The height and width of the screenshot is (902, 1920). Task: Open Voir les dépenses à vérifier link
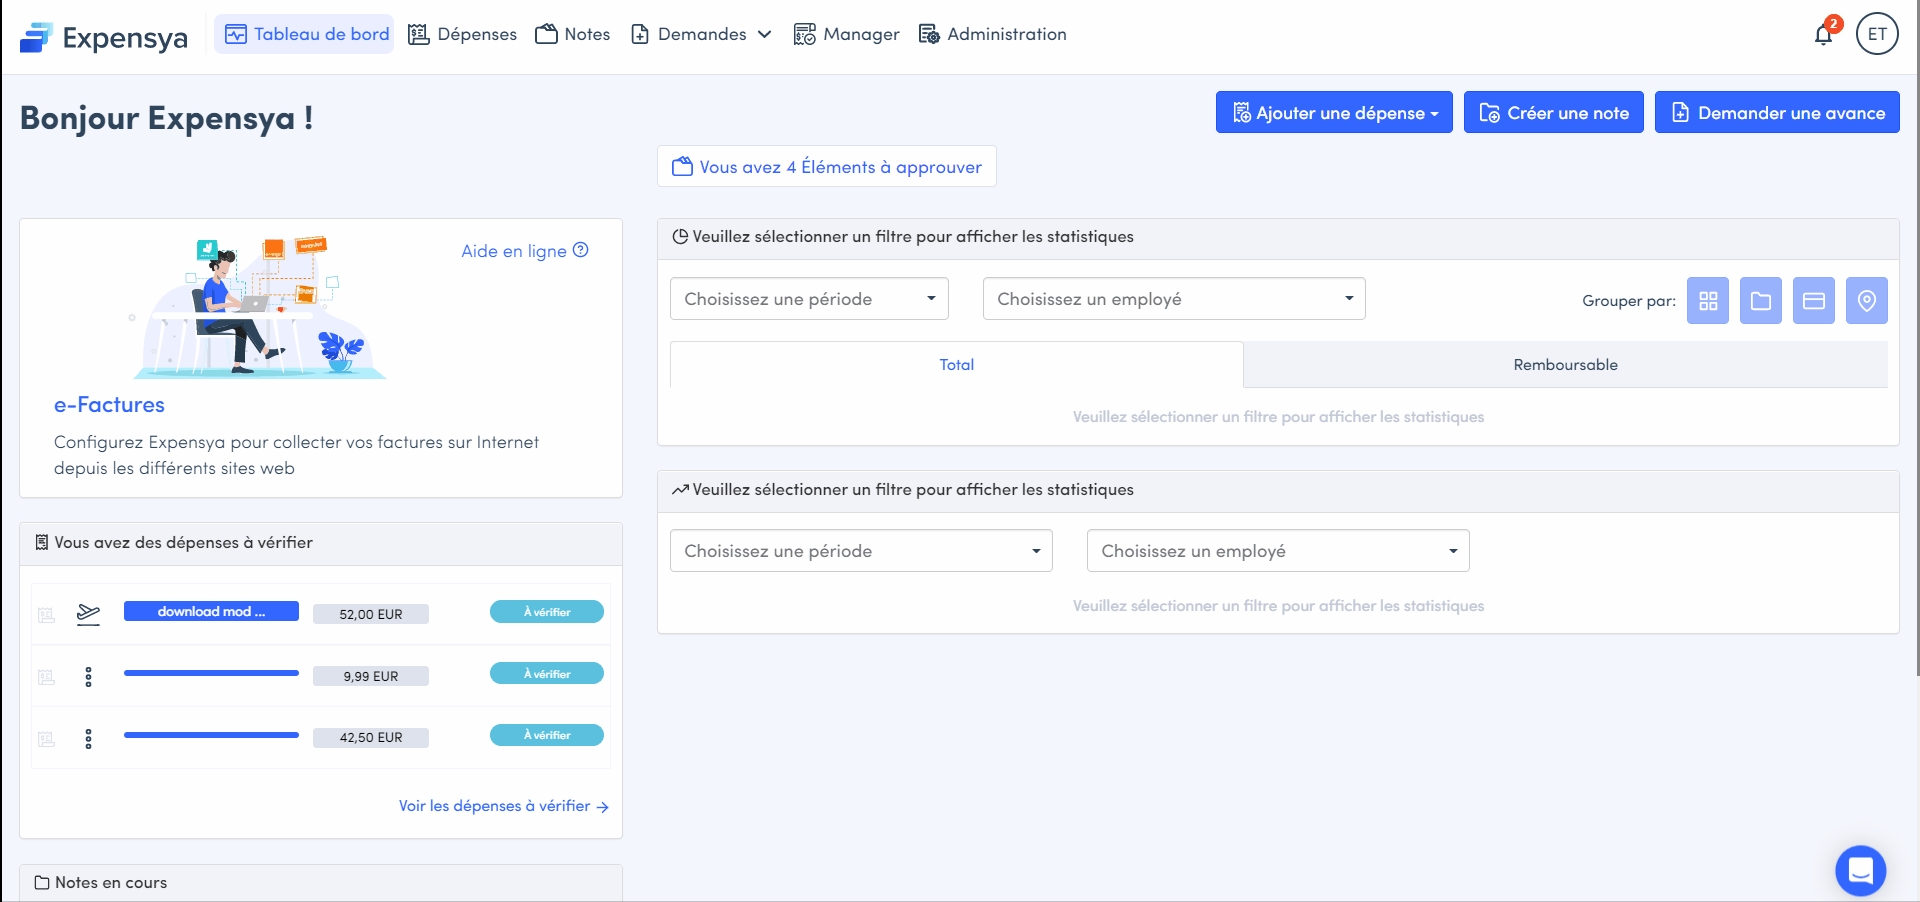tap(504, 806)
